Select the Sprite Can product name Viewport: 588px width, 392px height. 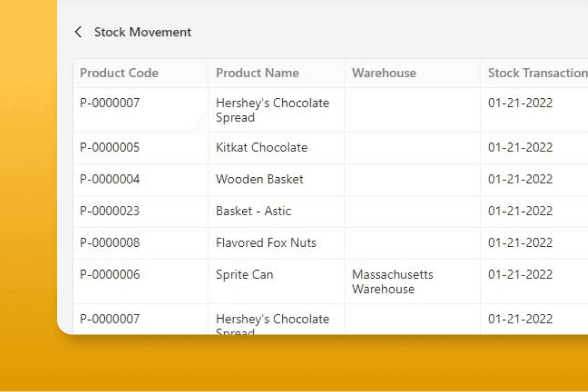point(244,275)
